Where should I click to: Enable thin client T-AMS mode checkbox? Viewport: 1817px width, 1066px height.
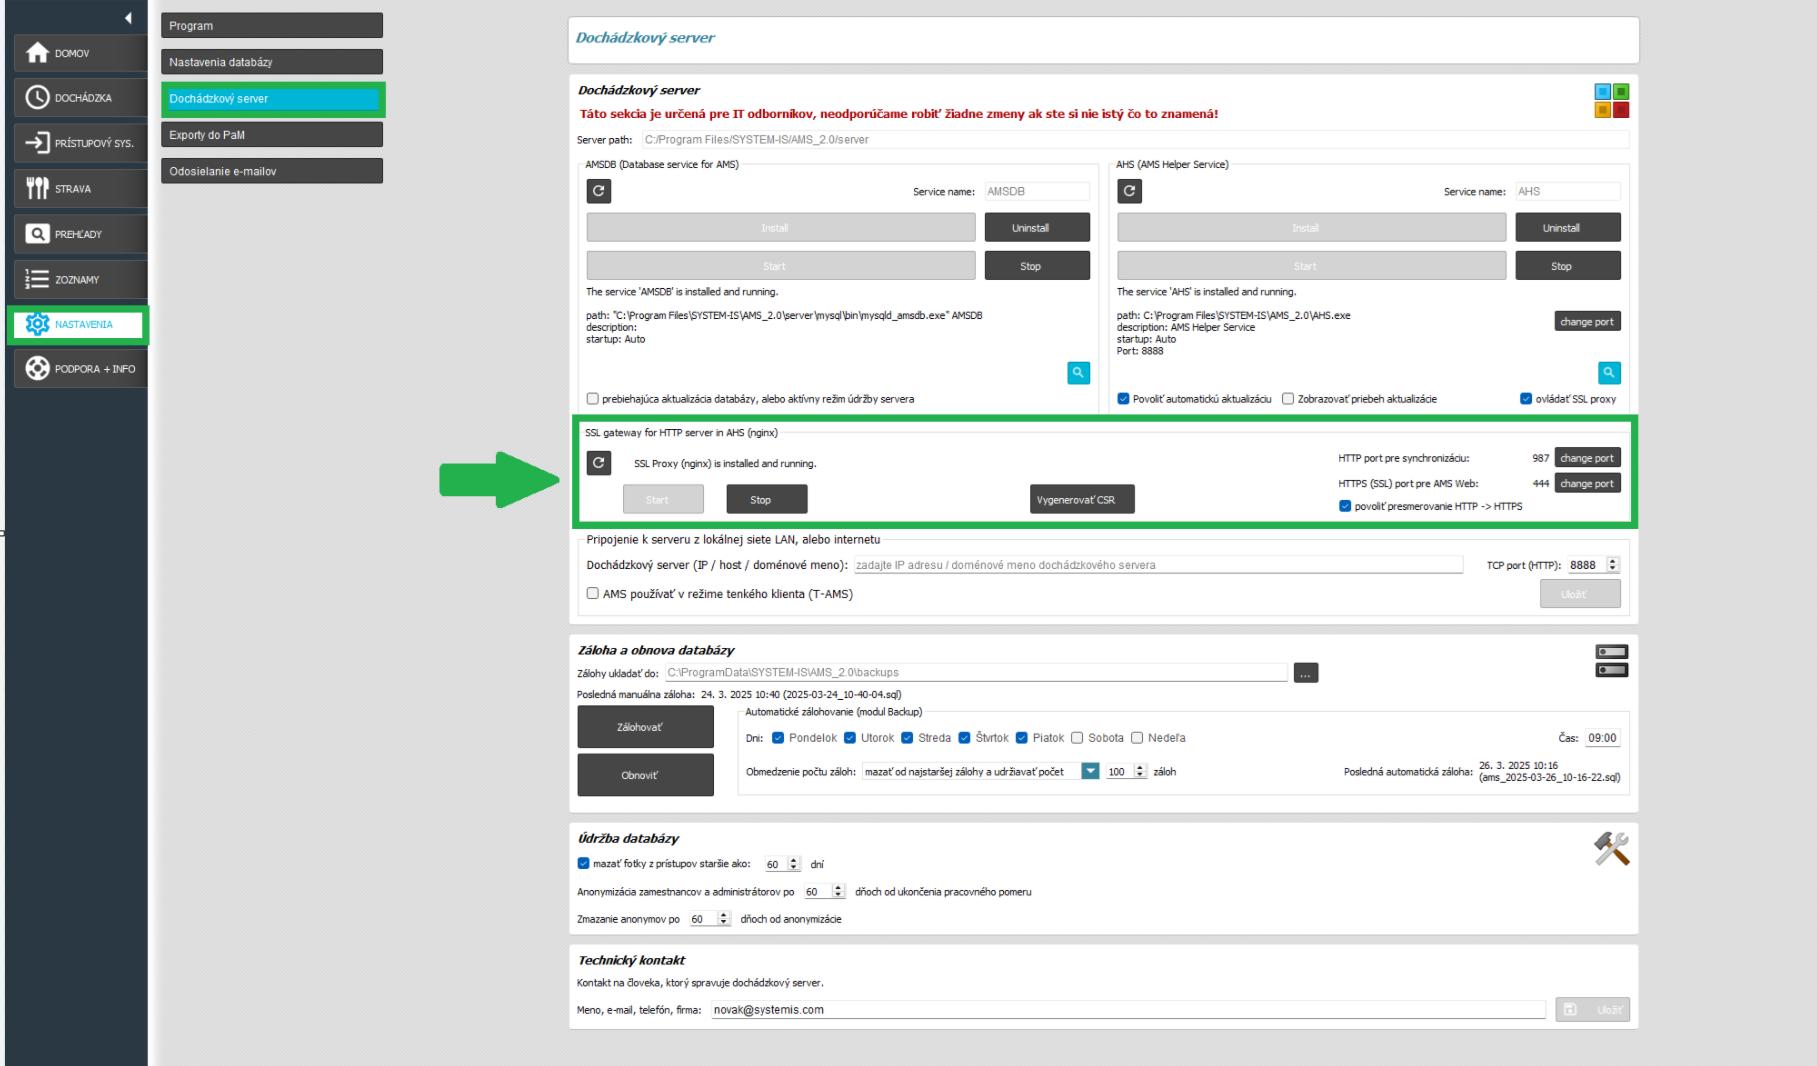pyautogui.click(x=593, y=593)
